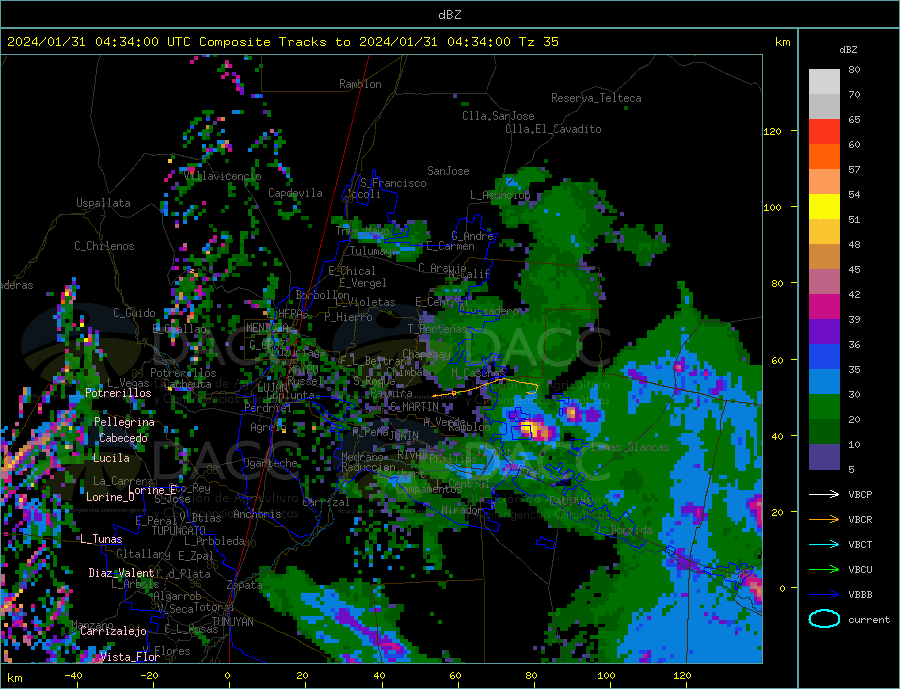Image resolution: width=900 pixels, height=689 pixels.
Task: Select the slate 10-5 dBZ swatch
Action: coord(824,457)
